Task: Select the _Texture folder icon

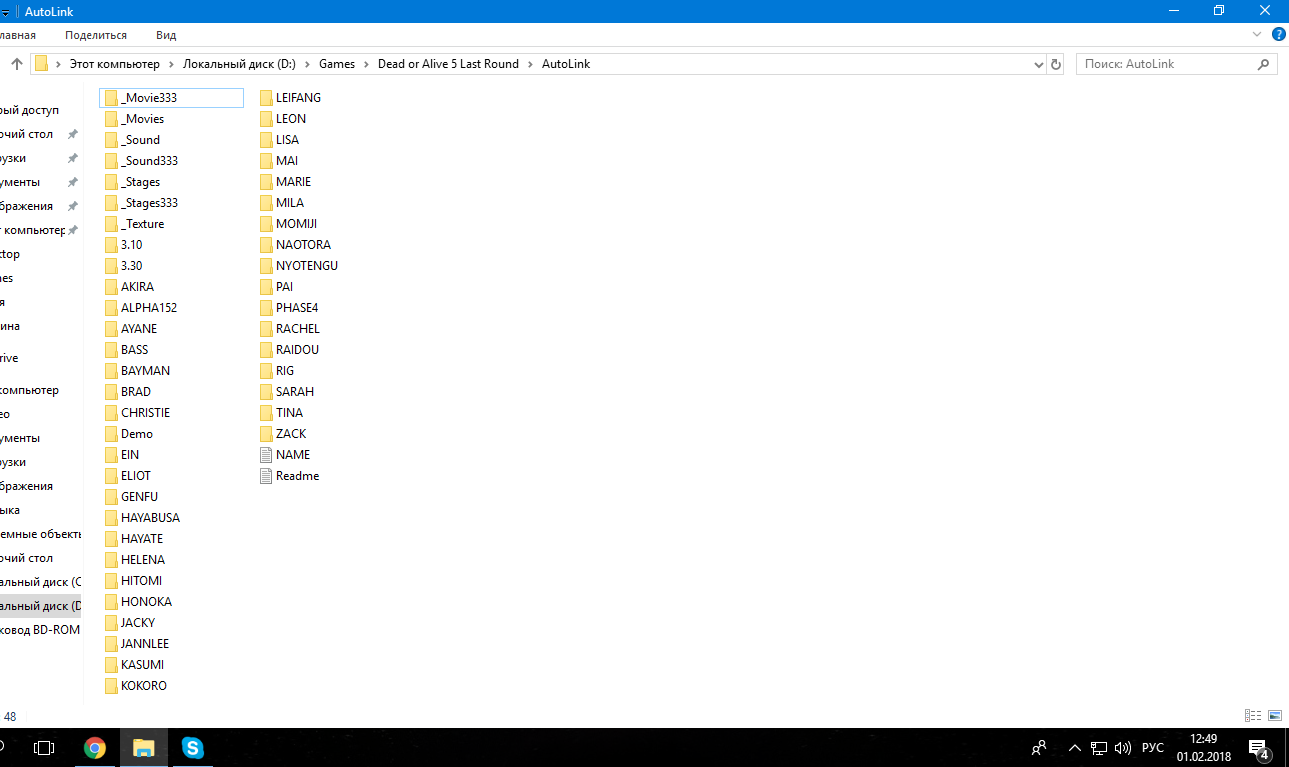Action: click(x=111, y=224)
